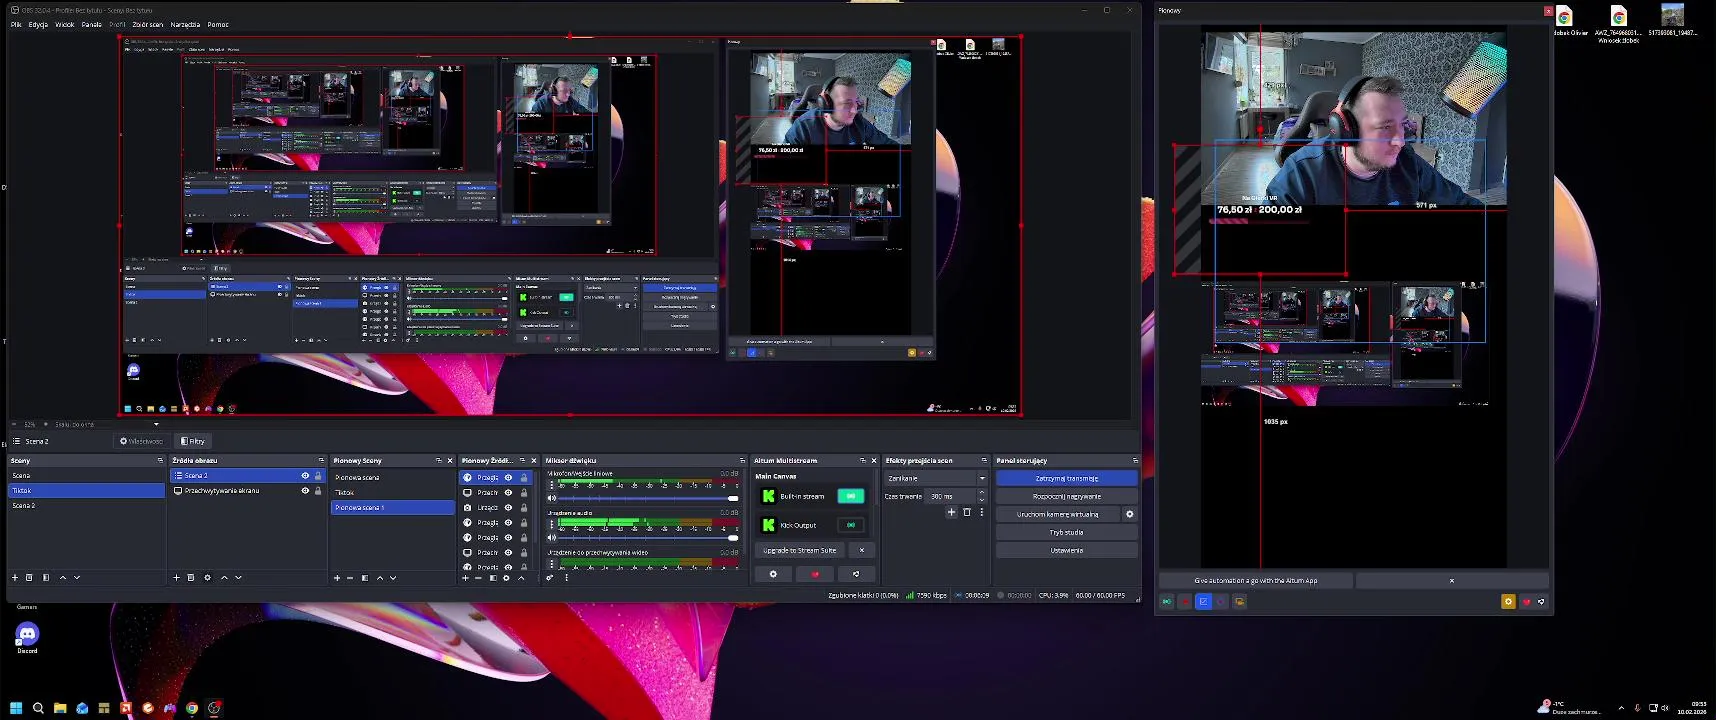Open scene filters icon in Sceny toolbar
The height and width of the screenshot is (720, 1716).
click(46, 577)
